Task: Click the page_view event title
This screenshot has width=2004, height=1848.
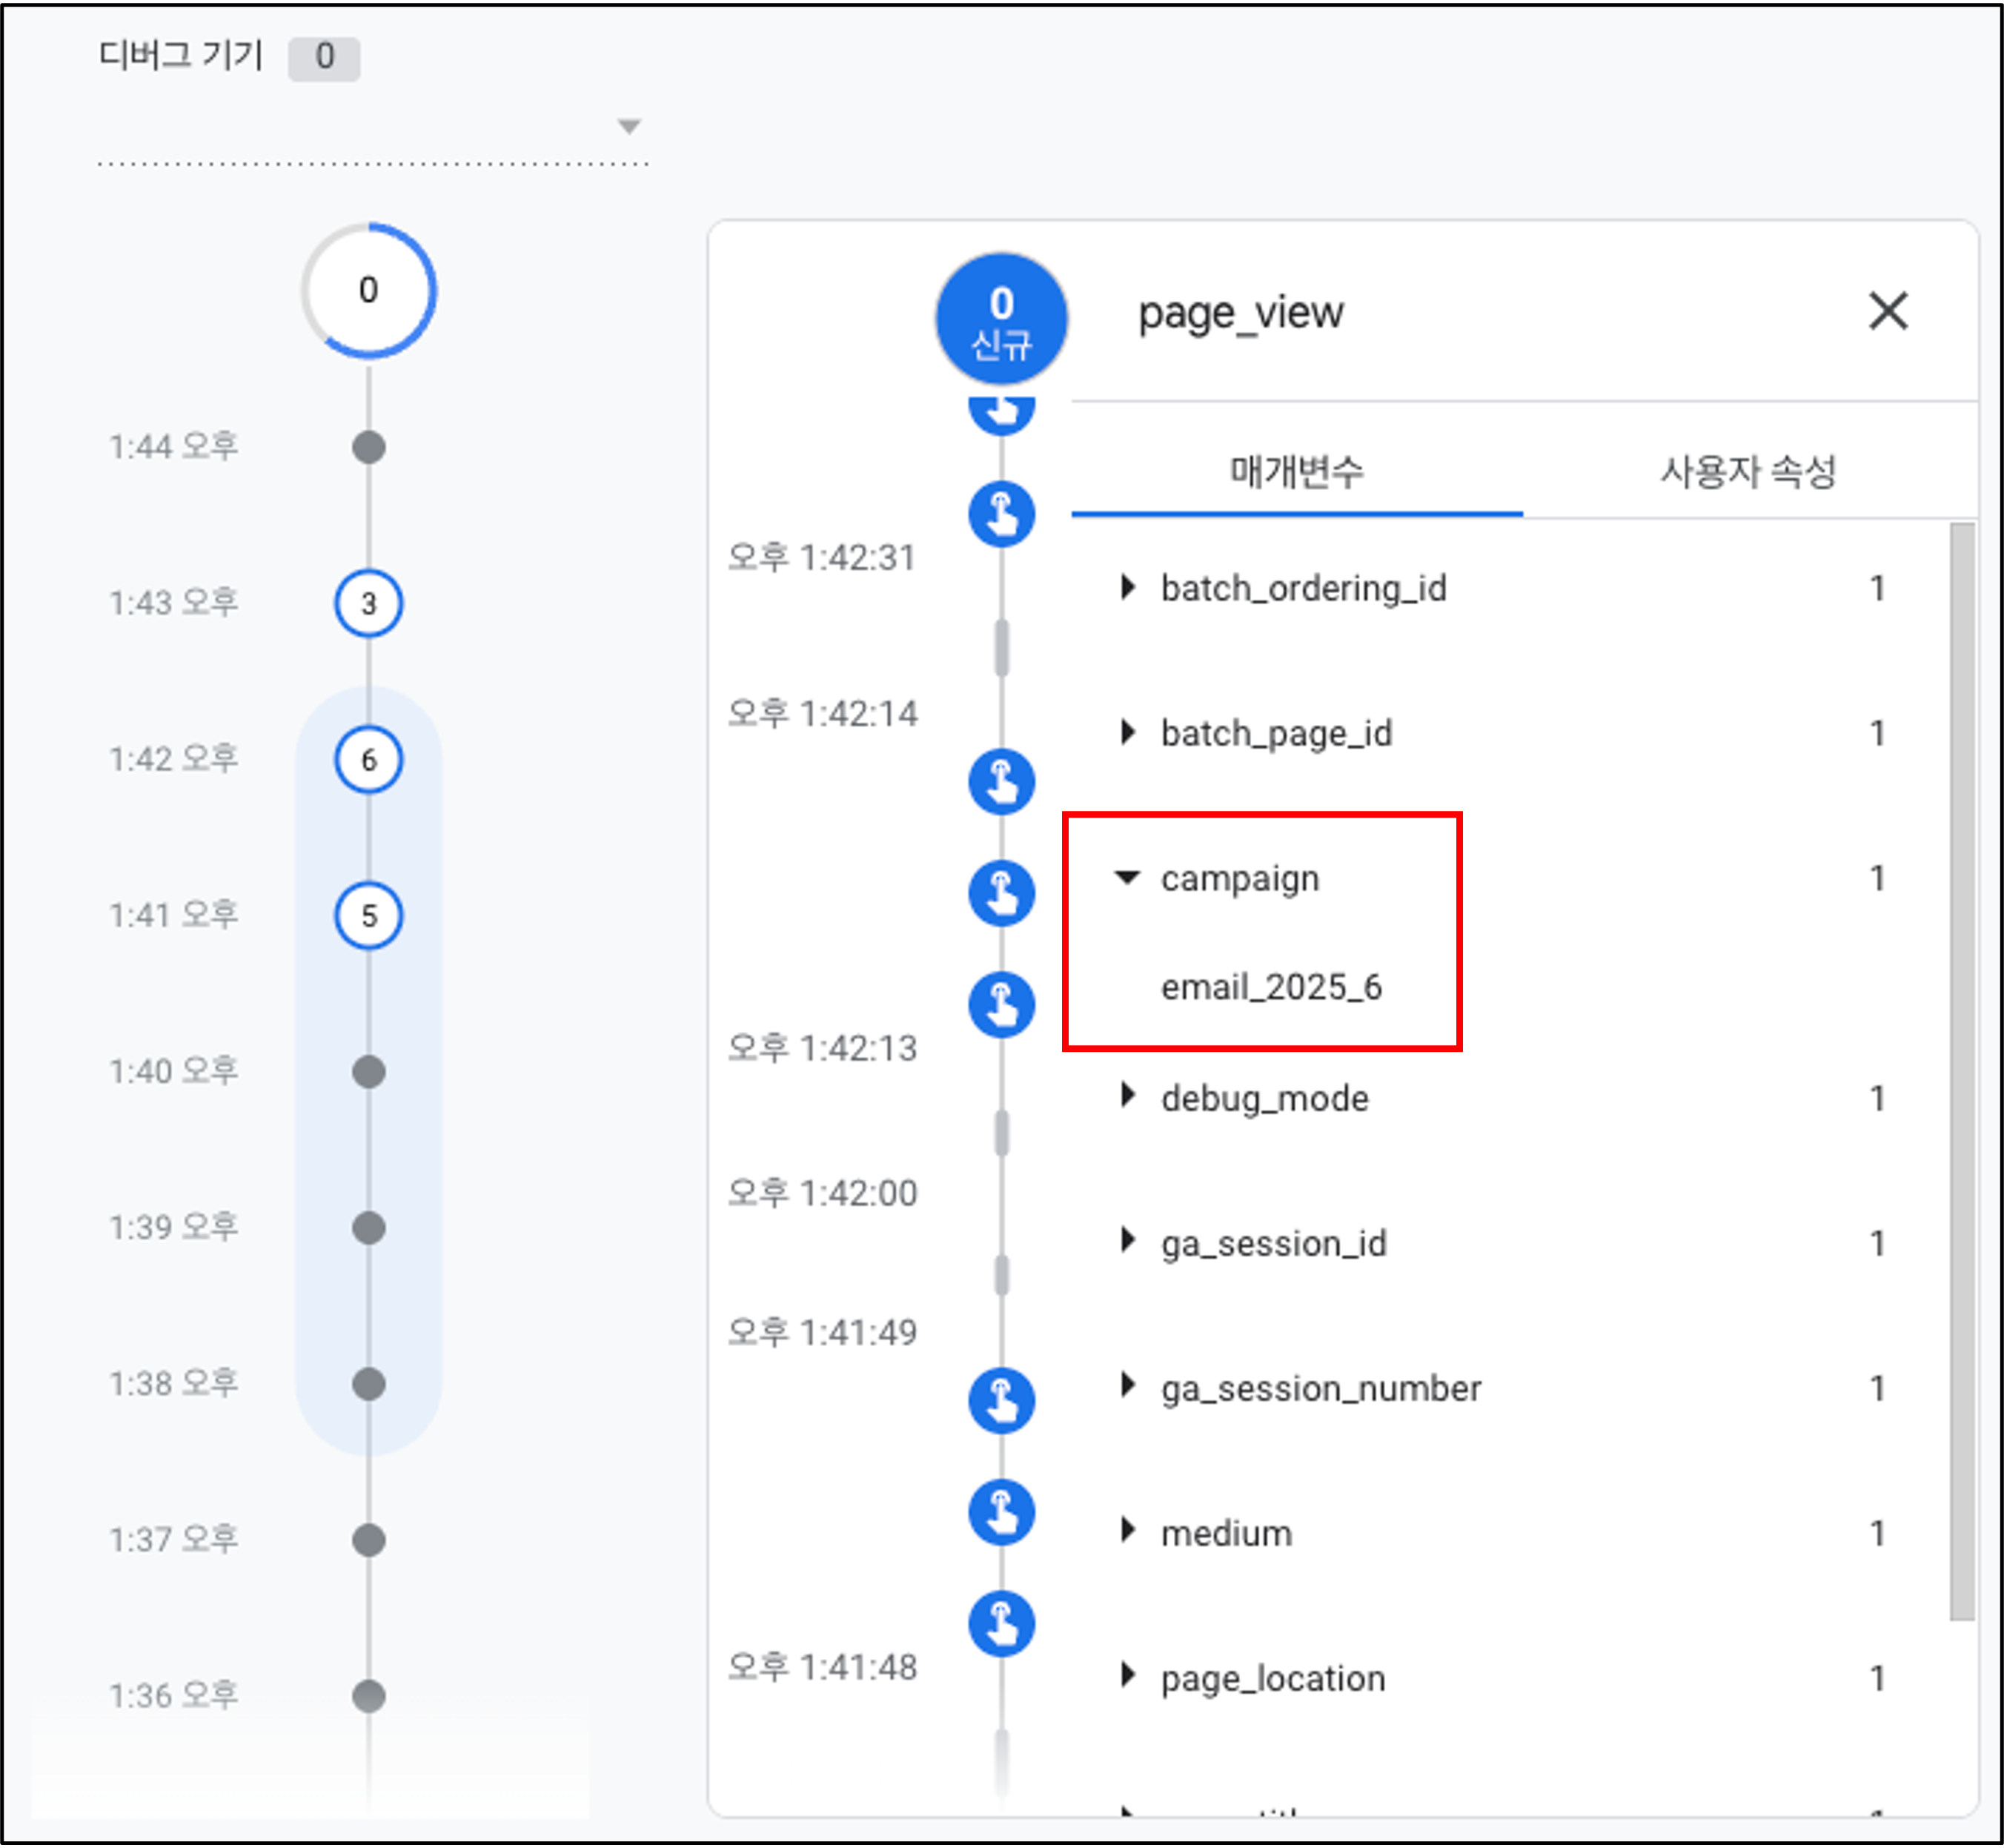Action: tap(1241, 314)
